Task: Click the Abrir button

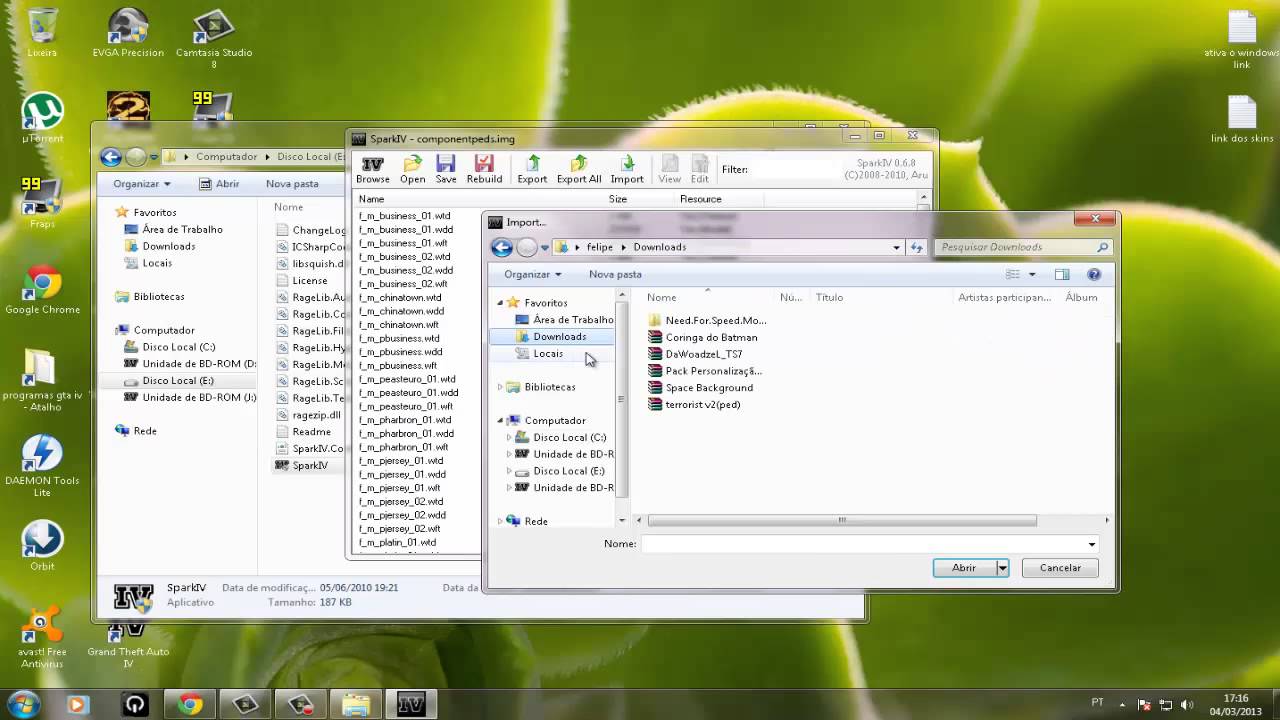Action: coord(964,568)
